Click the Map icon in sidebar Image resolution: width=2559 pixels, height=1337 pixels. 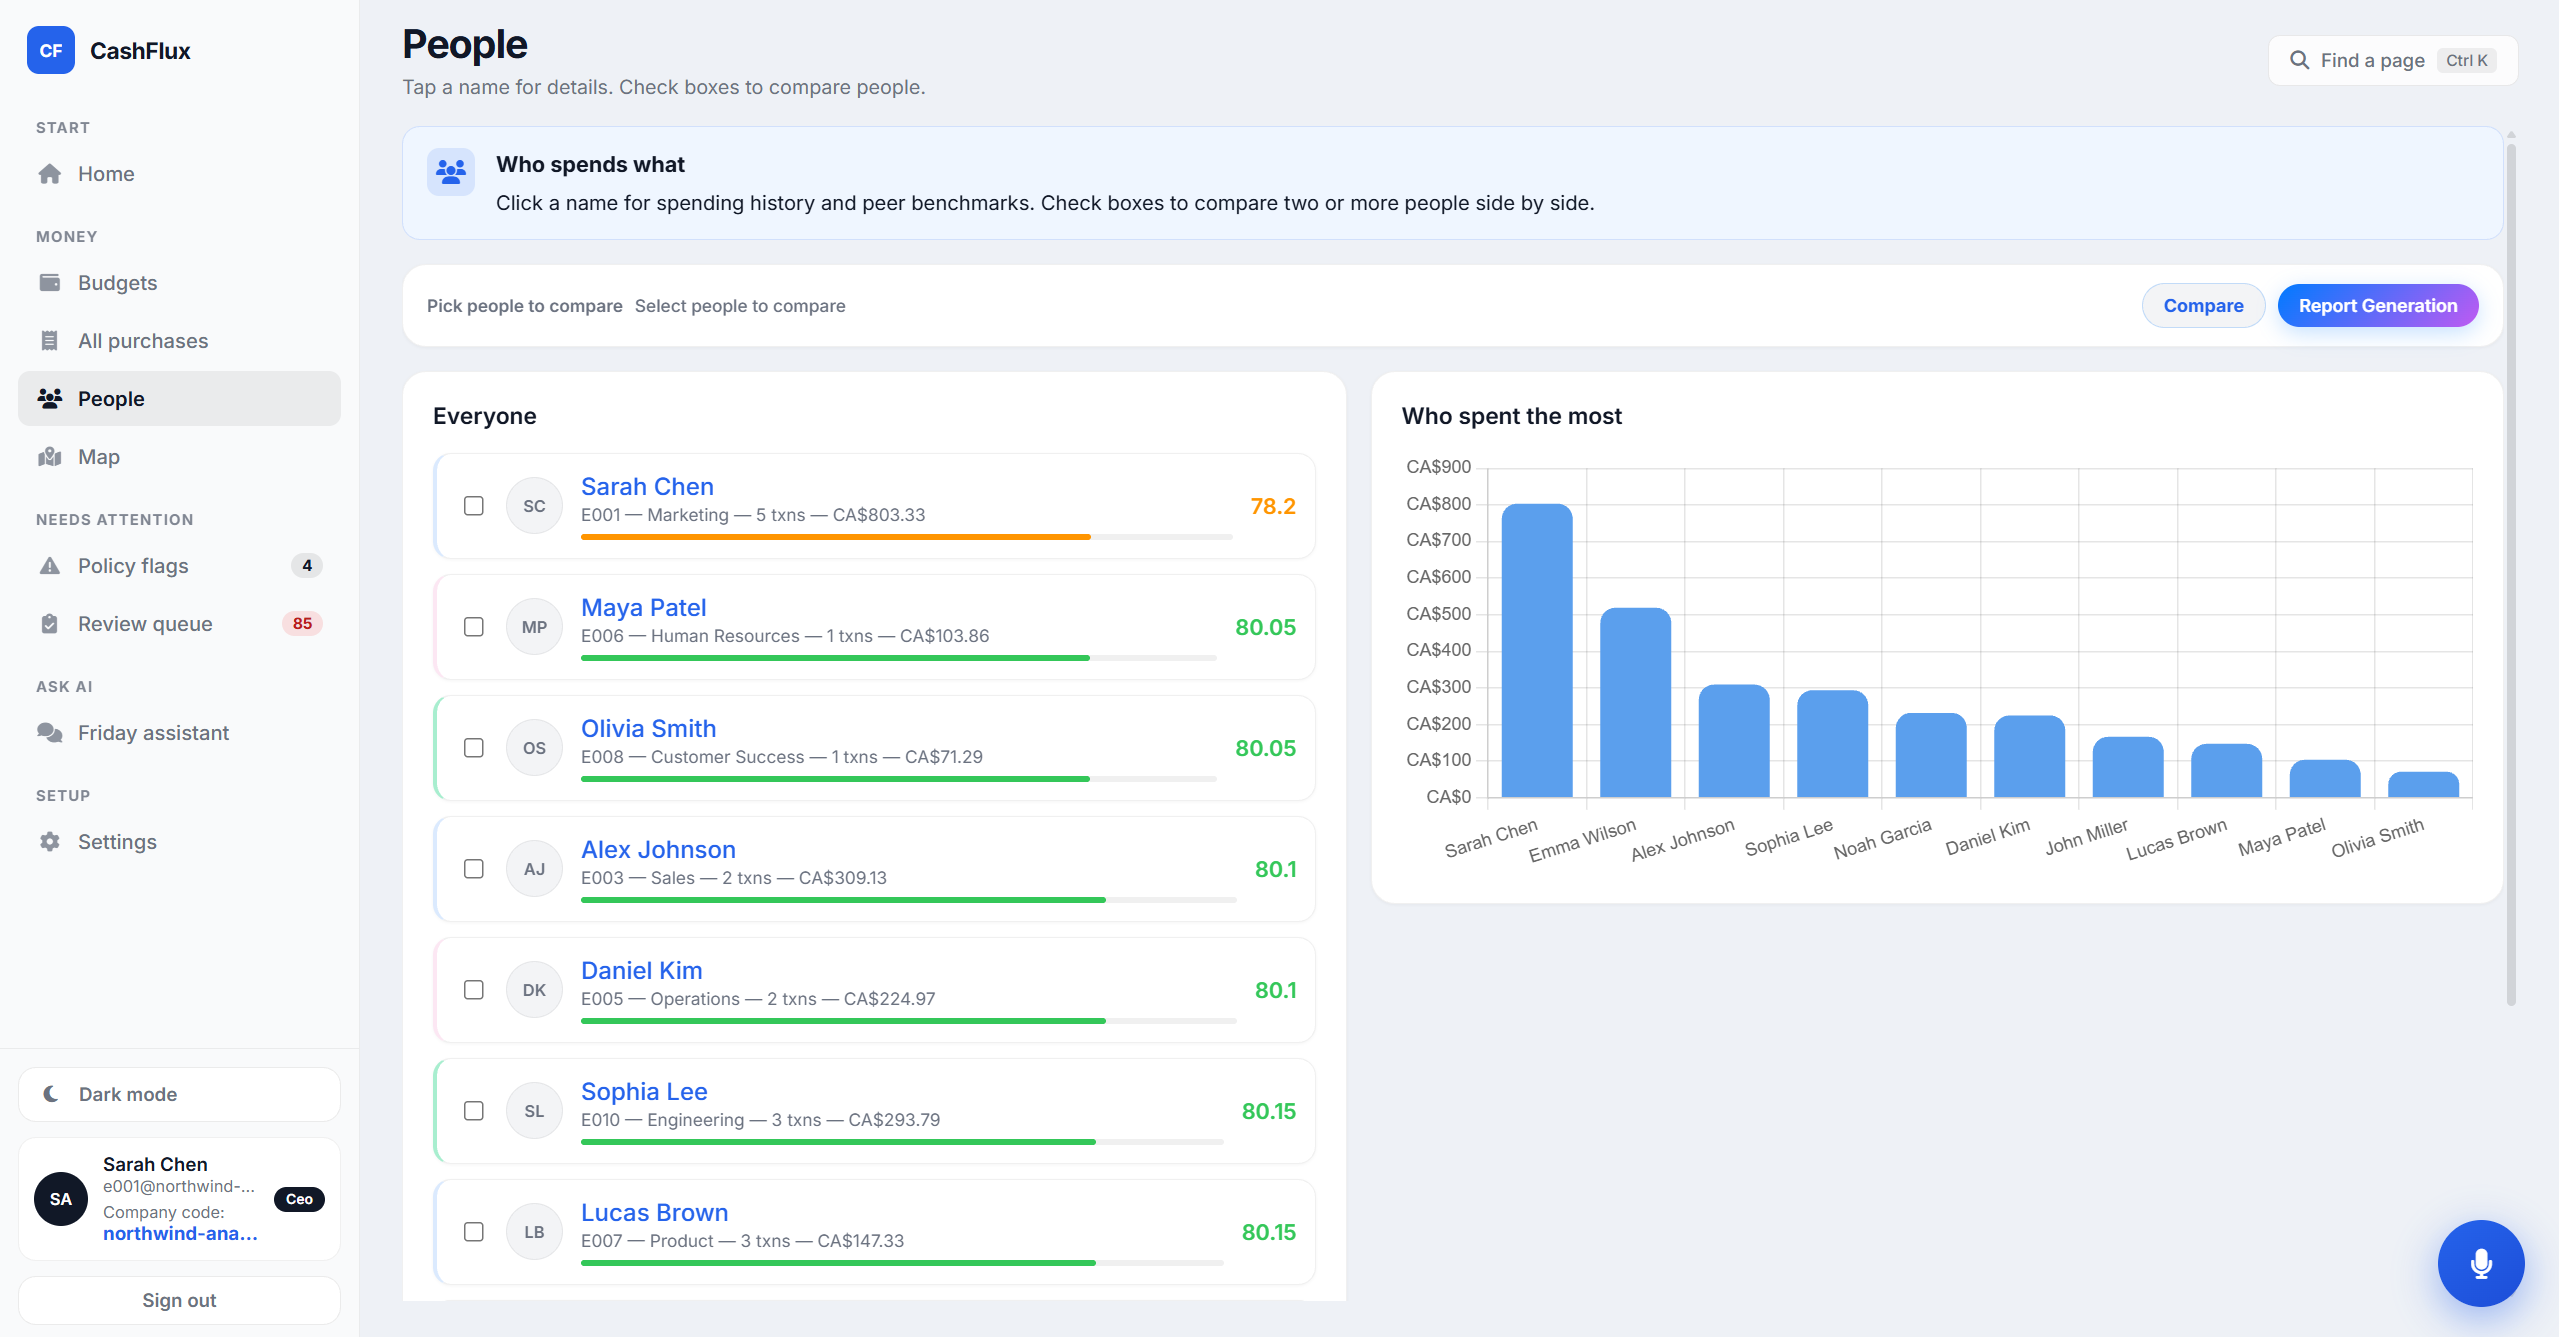pyautogui.click(x=50, y=457)
